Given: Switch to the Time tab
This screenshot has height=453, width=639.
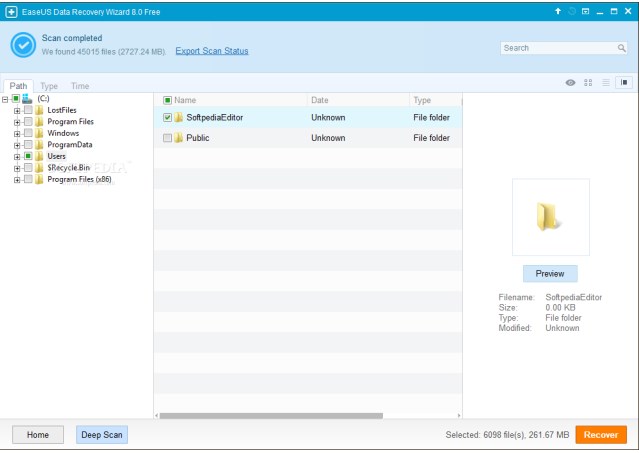Looking at the screenshot, I should click(80, 86).
